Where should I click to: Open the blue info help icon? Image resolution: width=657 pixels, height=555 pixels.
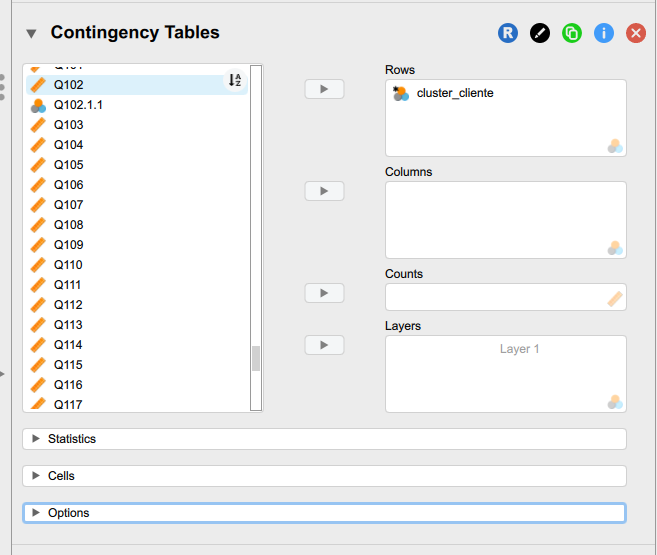pyautogui.click(x=604, y=33)
